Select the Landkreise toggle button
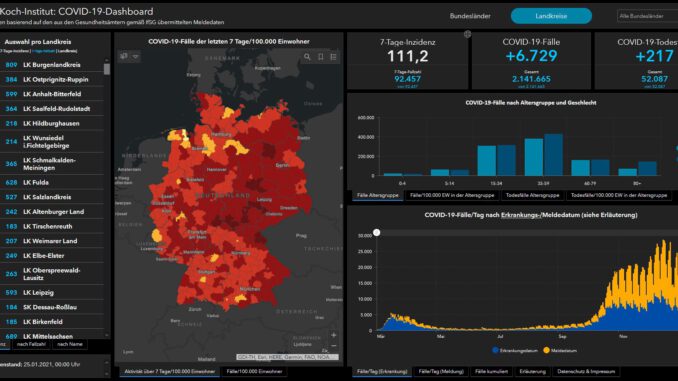 click(551, 16)
